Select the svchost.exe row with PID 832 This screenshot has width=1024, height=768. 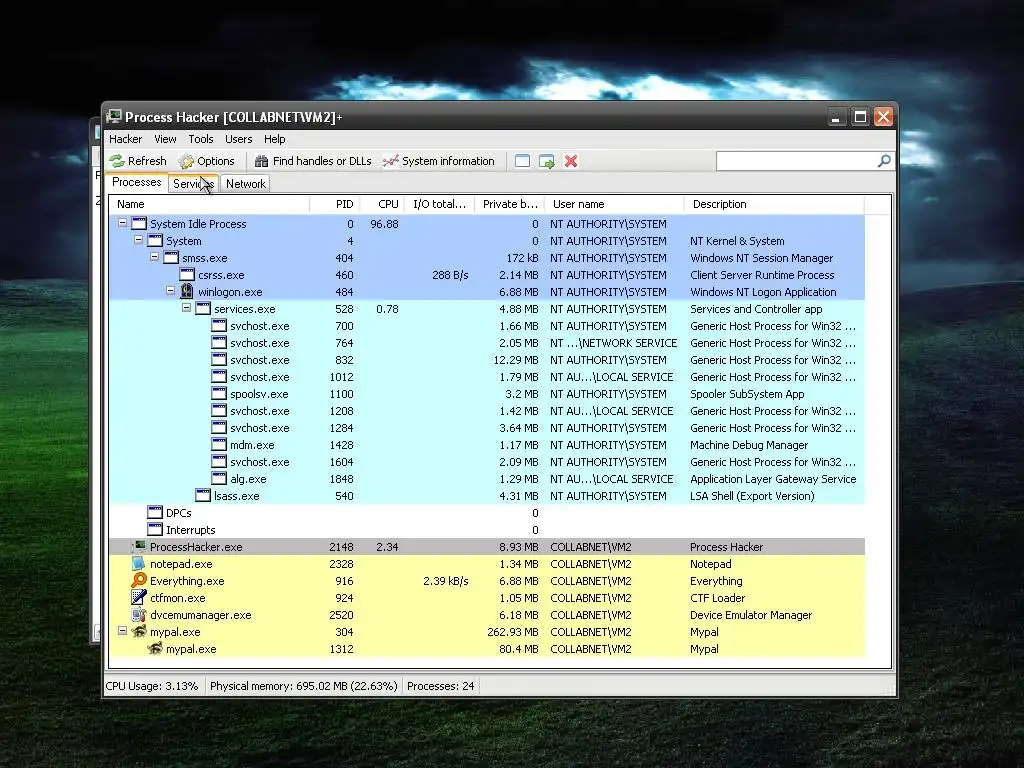(x=487, y=360)
